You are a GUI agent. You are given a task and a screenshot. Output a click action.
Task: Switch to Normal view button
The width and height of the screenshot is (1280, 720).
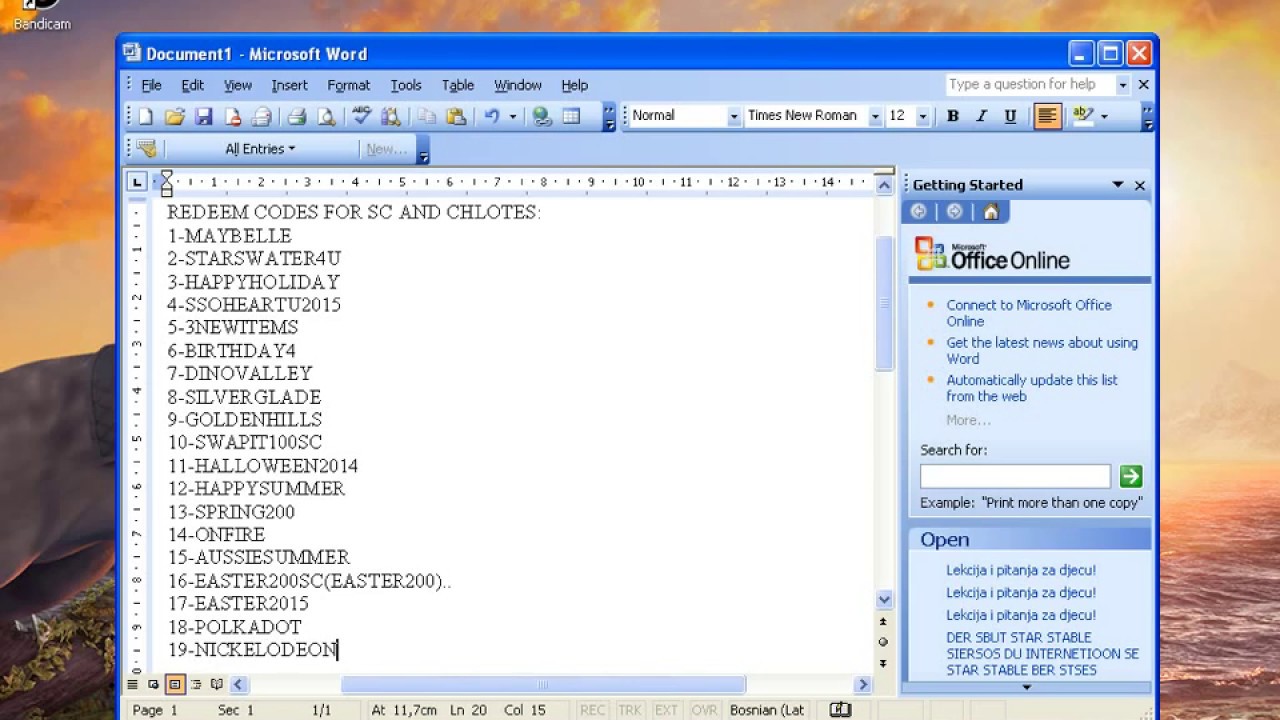coord(132,685)
